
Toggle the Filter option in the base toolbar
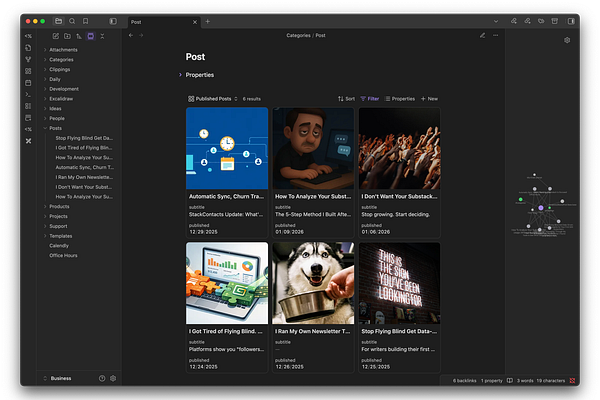click(370, 99)
